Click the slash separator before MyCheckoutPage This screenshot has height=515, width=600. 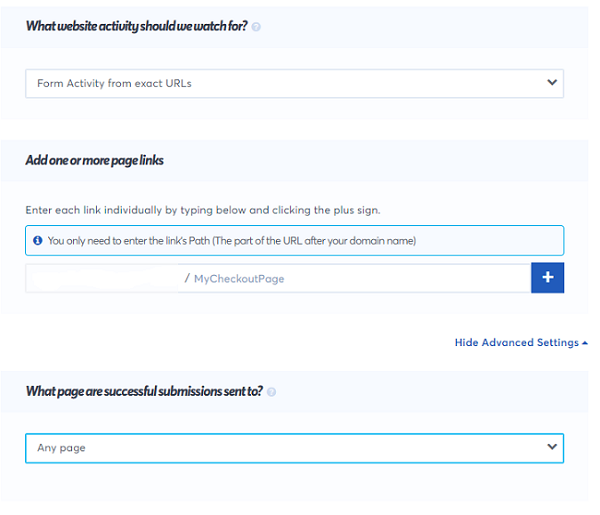pyautogui.click(x=187, y=278)
